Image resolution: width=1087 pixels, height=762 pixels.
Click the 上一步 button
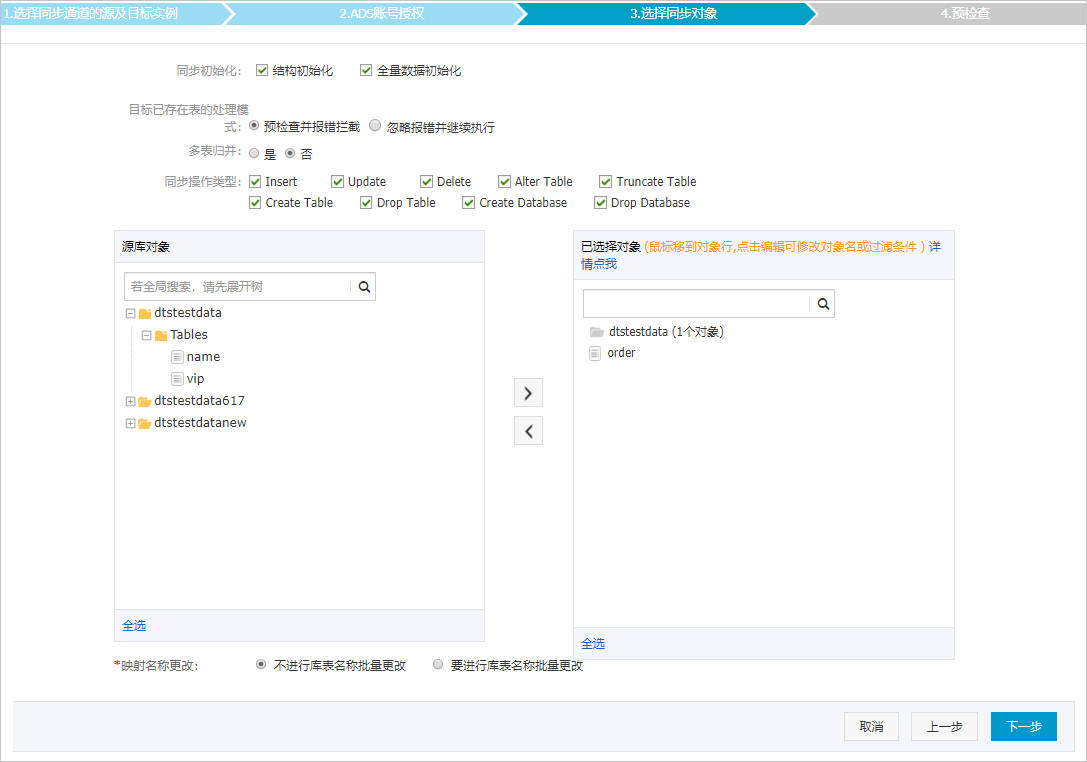pos(944,727)
